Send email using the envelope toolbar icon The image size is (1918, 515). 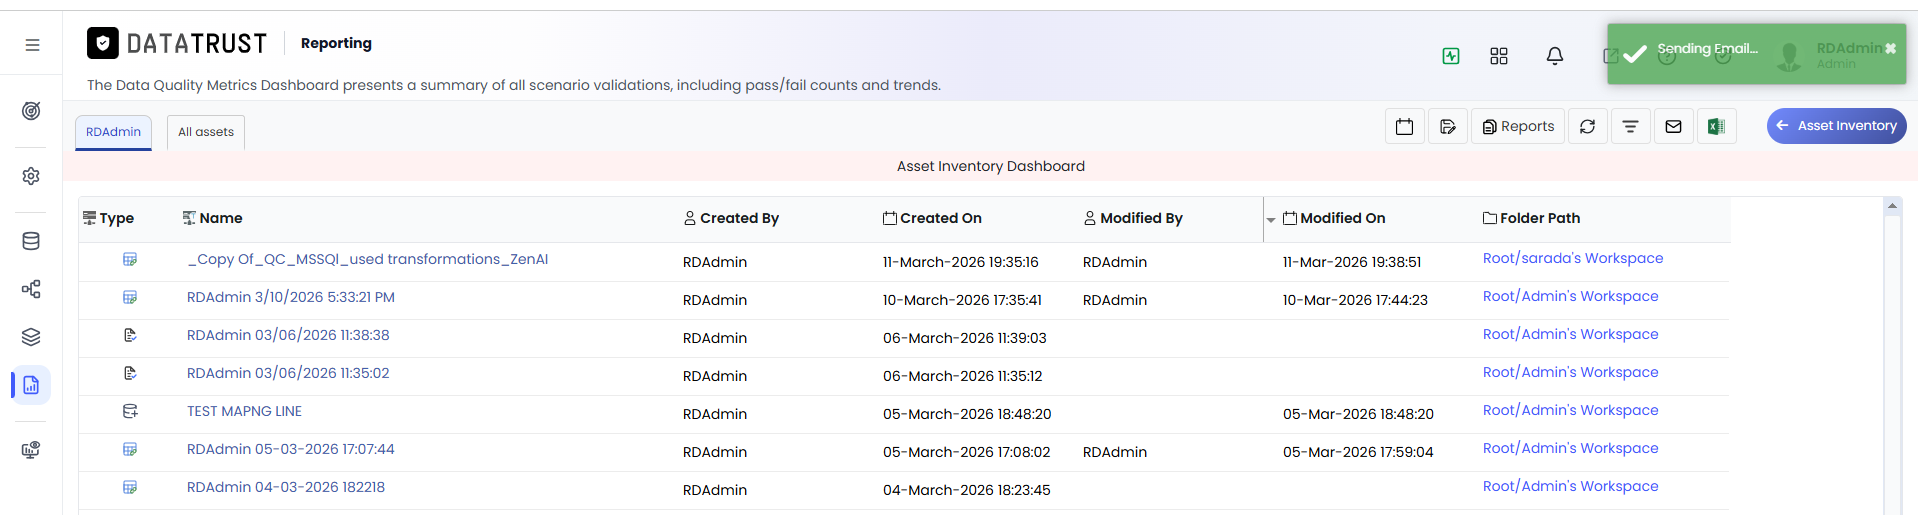coord(1673,126)
